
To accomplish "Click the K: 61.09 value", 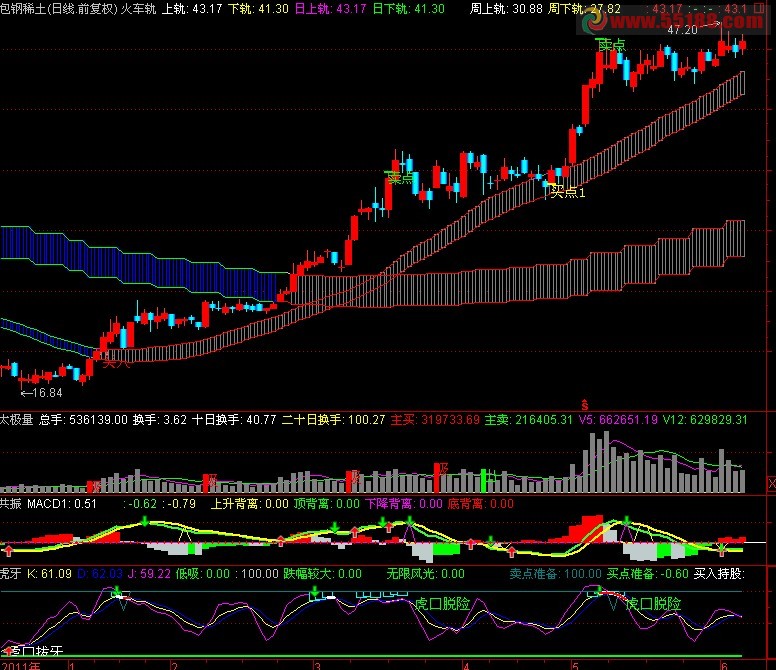I will [49, 574].
